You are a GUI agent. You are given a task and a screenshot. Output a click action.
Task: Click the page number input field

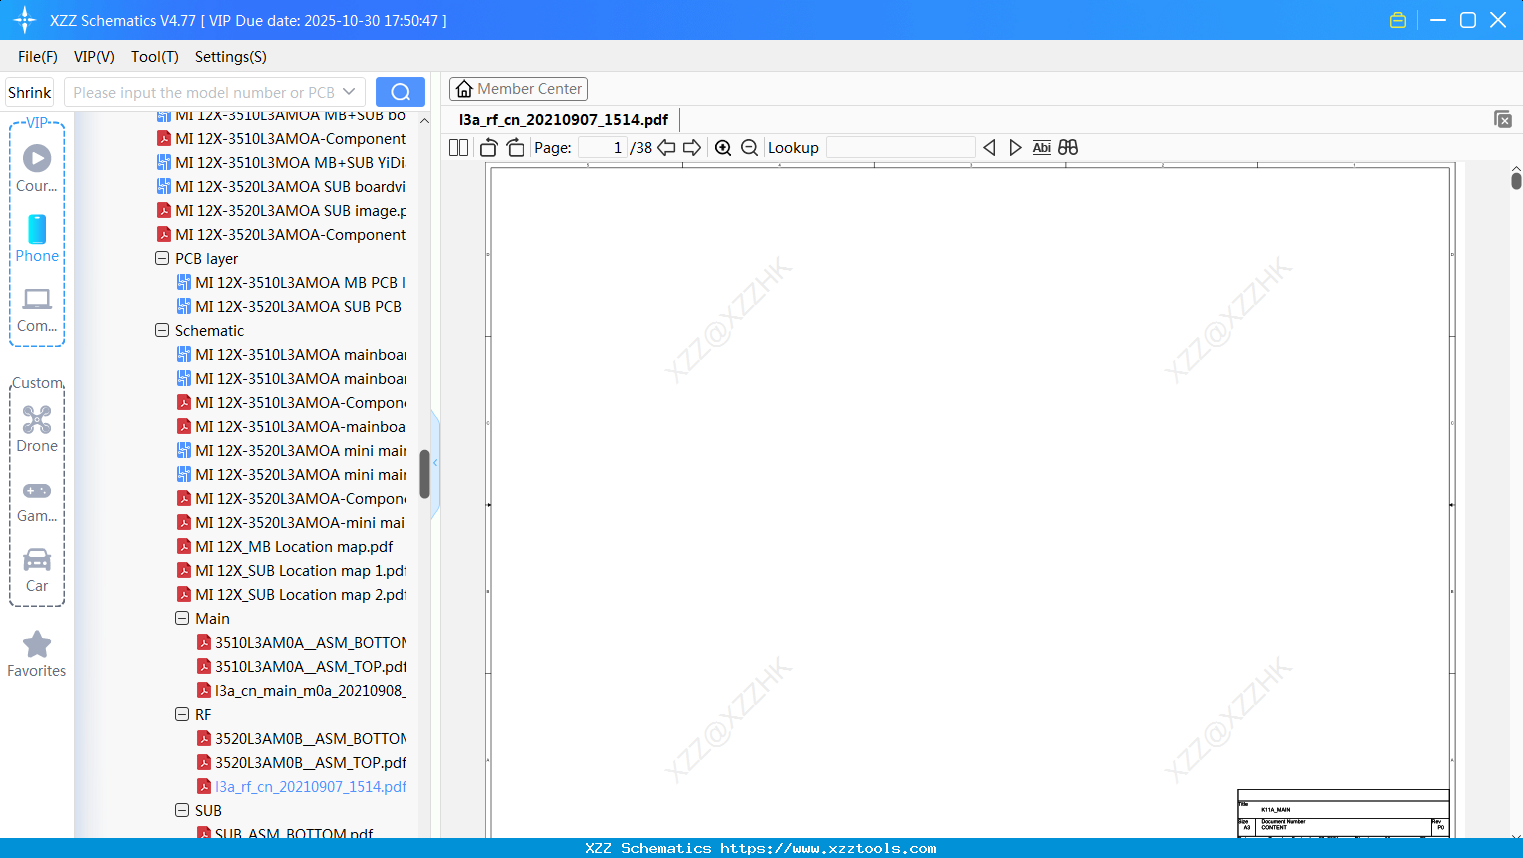[x=601, y=146]
